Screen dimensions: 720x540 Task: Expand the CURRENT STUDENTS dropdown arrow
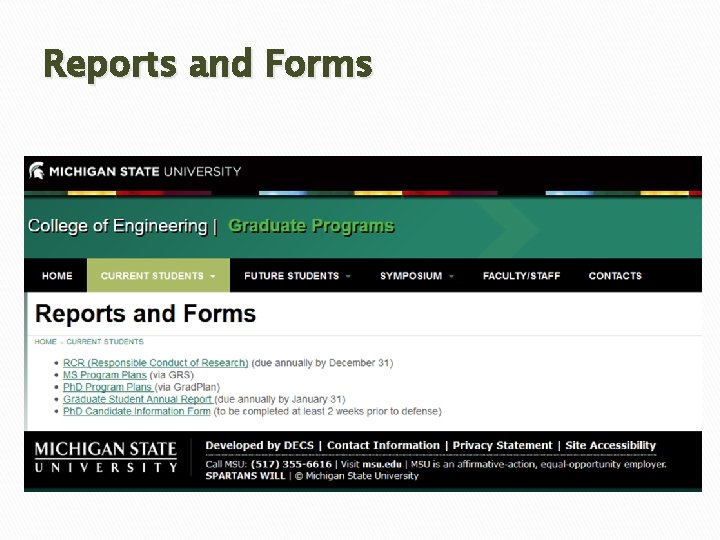(x=213, y=276)
